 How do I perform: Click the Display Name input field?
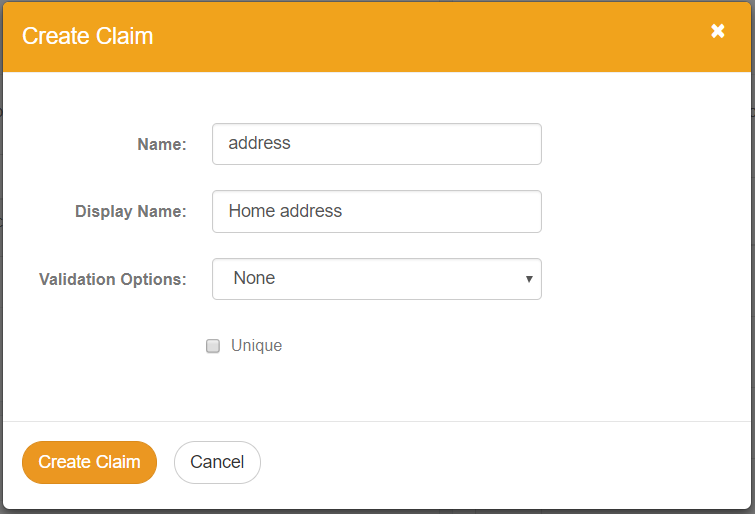[x=376, y=212]
